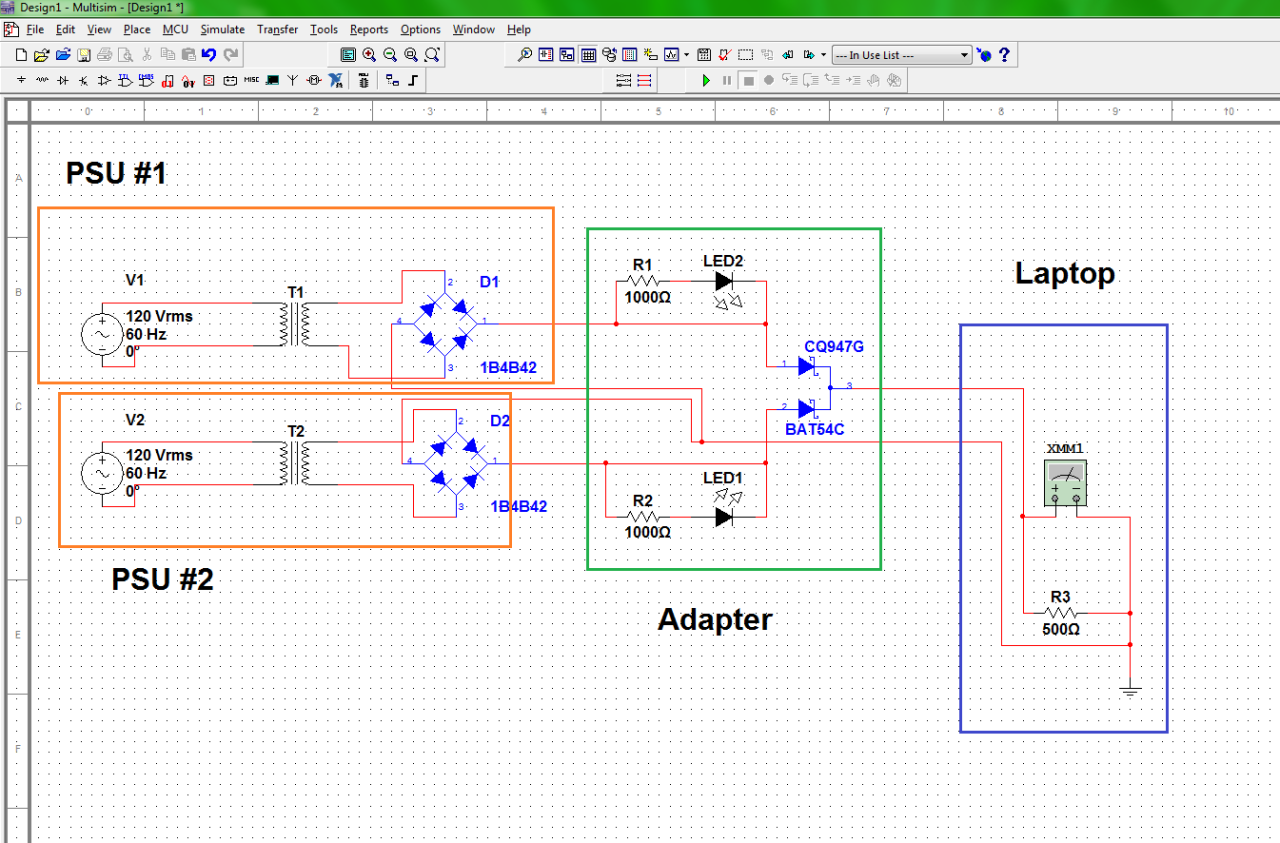This screenshot has height=843, width=1280.
Task: Select the T2 transformer
Action: (x=296, y=464)
